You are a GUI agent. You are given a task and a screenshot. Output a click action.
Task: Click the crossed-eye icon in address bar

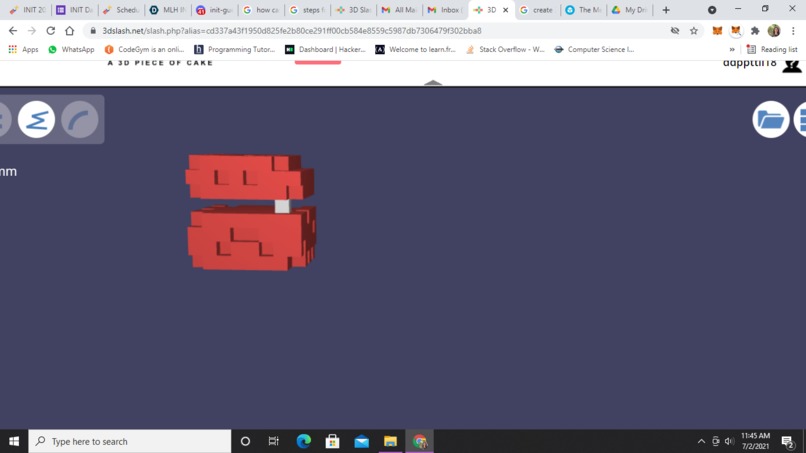[675, 31]
